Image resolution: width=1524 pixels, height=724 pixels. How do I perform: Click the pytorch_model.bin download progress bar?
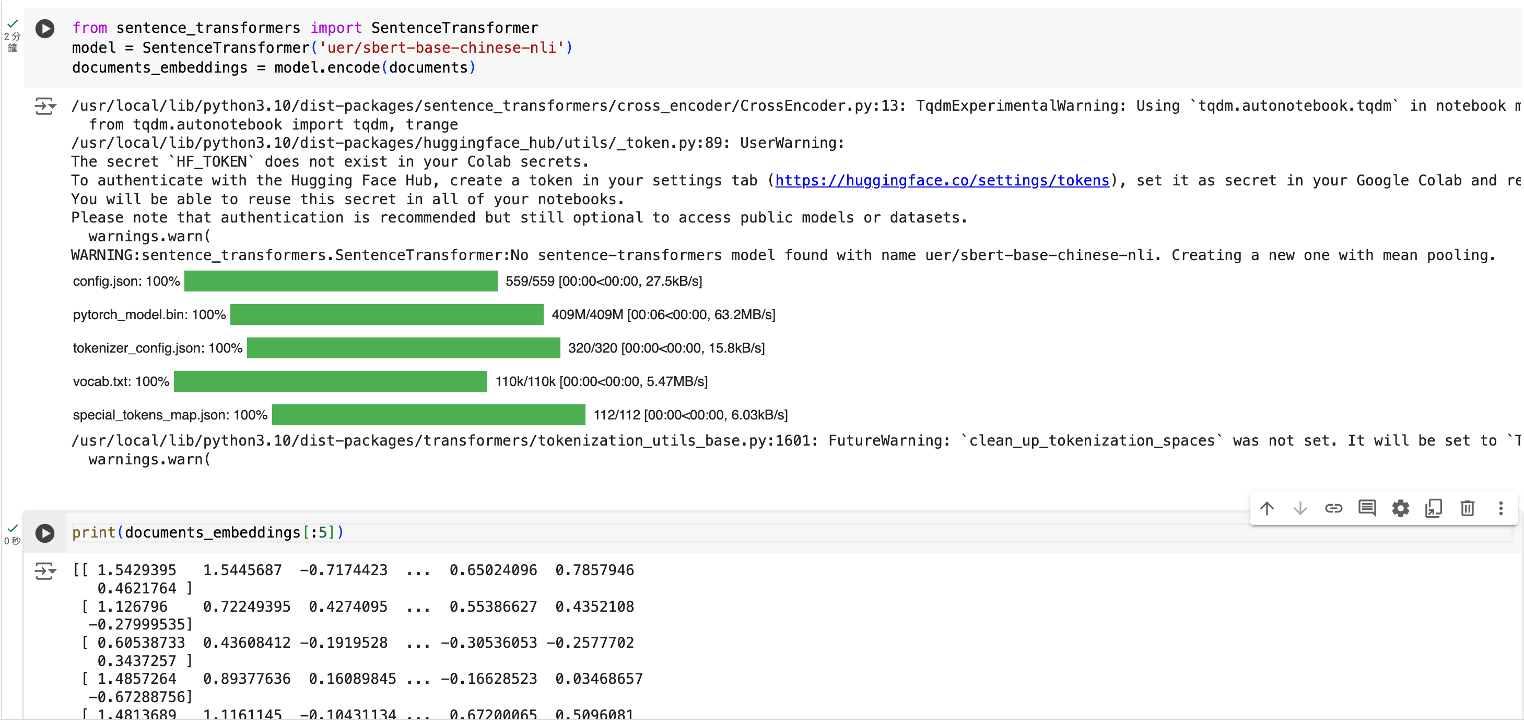tap(386, 315)
